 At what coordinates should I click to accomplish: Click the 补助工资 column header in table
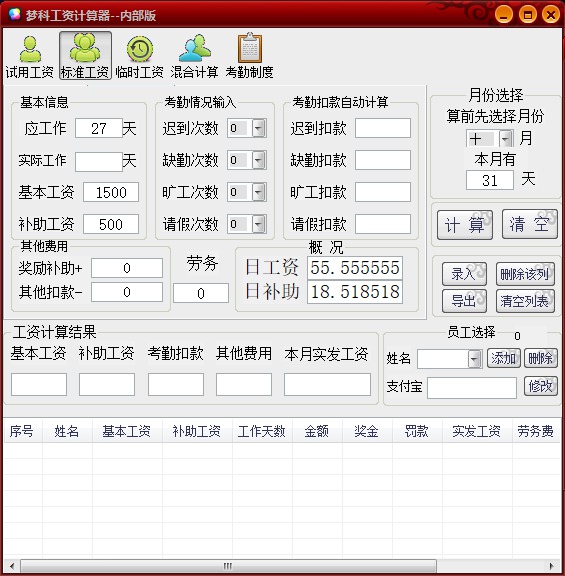click(x=197, y=431)
